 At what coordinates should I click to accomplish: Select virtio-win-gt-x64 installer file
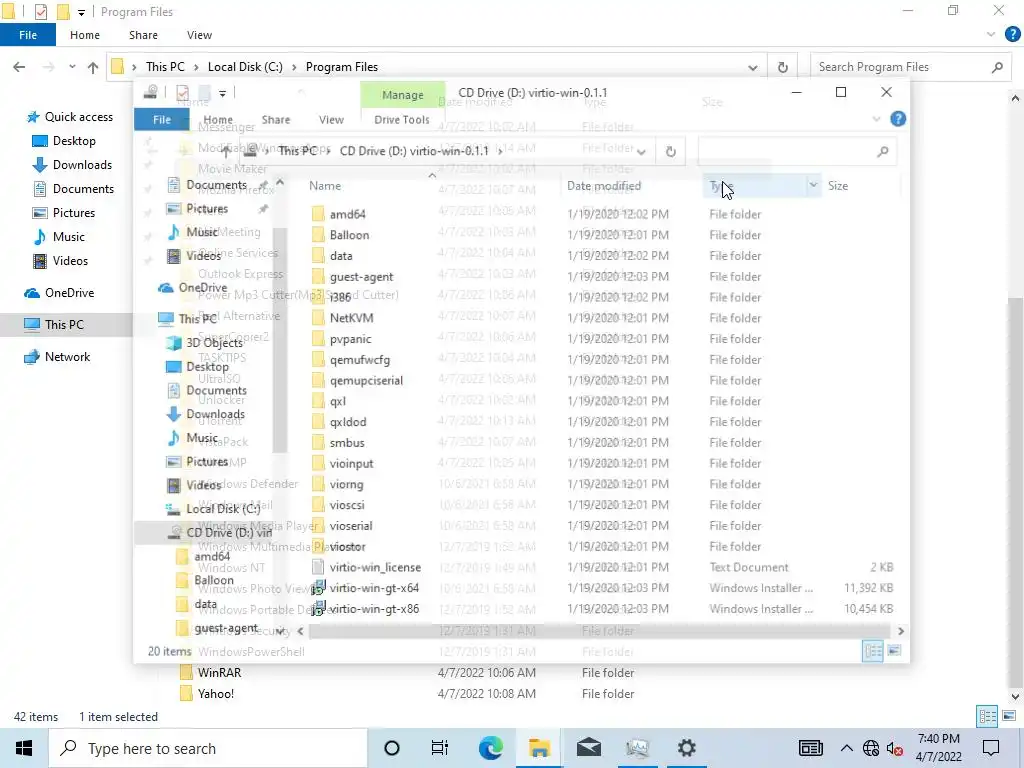(x=374, y=588)
